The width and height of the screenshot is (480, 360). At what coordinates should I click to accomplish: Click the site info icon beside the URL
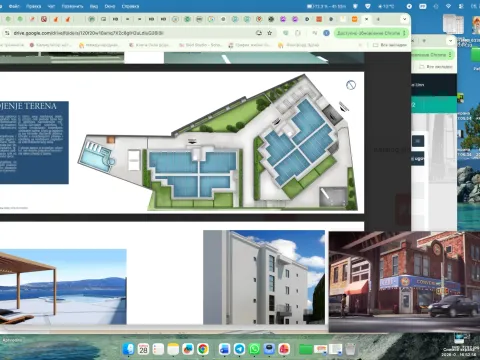pyautogui.click(x=7, y=33)
